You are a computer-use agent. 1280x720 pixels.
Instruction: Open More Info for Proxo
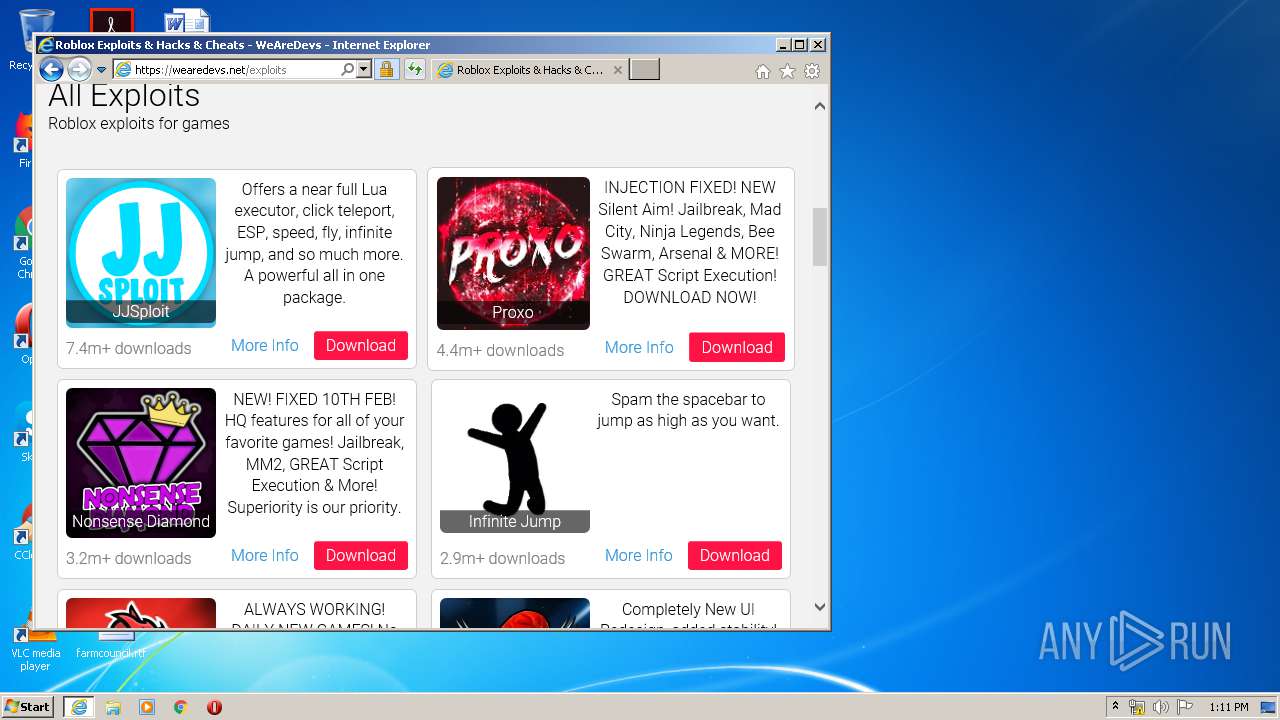pyautogui.click(x=639, y=347)
